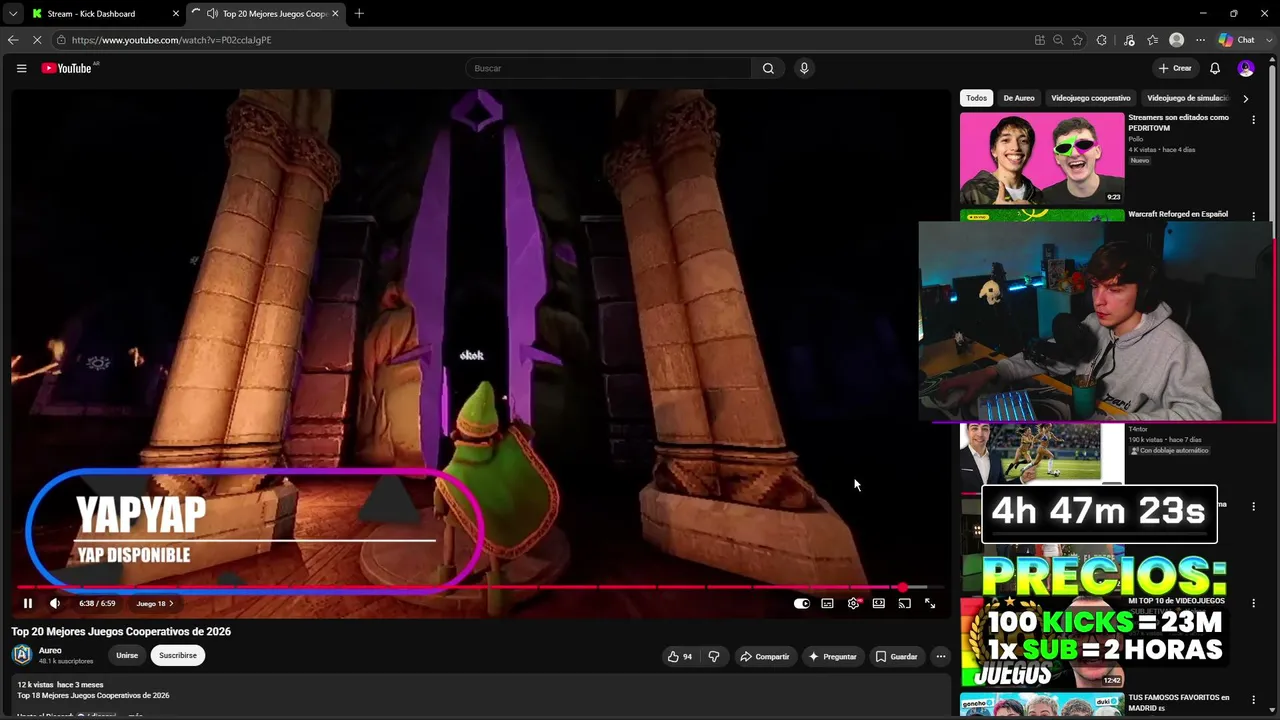Stop loading the page
This screenshot has height=720, width=1280.
[37, 40]
